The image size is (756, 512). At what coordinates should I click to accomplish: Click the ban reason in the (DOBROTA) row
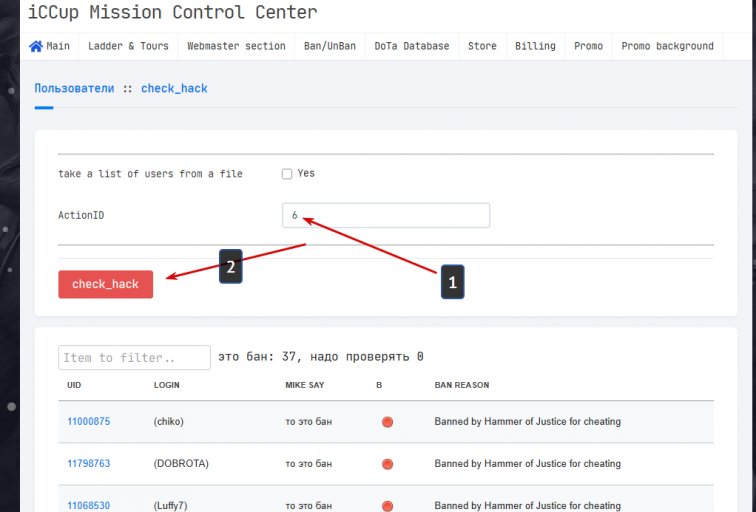(527, 463)
